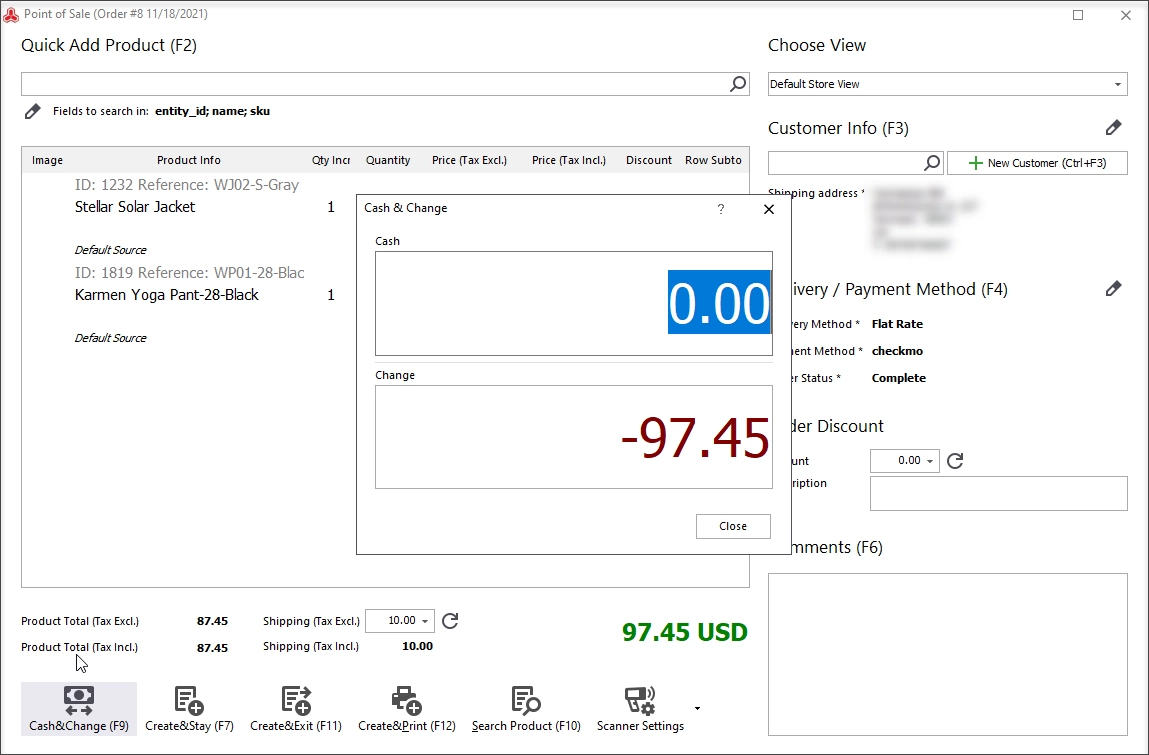The height and width of the screenshot is (755, 1149).
Task: Click ID: 1232 Reference: WJ02-S-Gray text
Action: [x=187, y=185]
